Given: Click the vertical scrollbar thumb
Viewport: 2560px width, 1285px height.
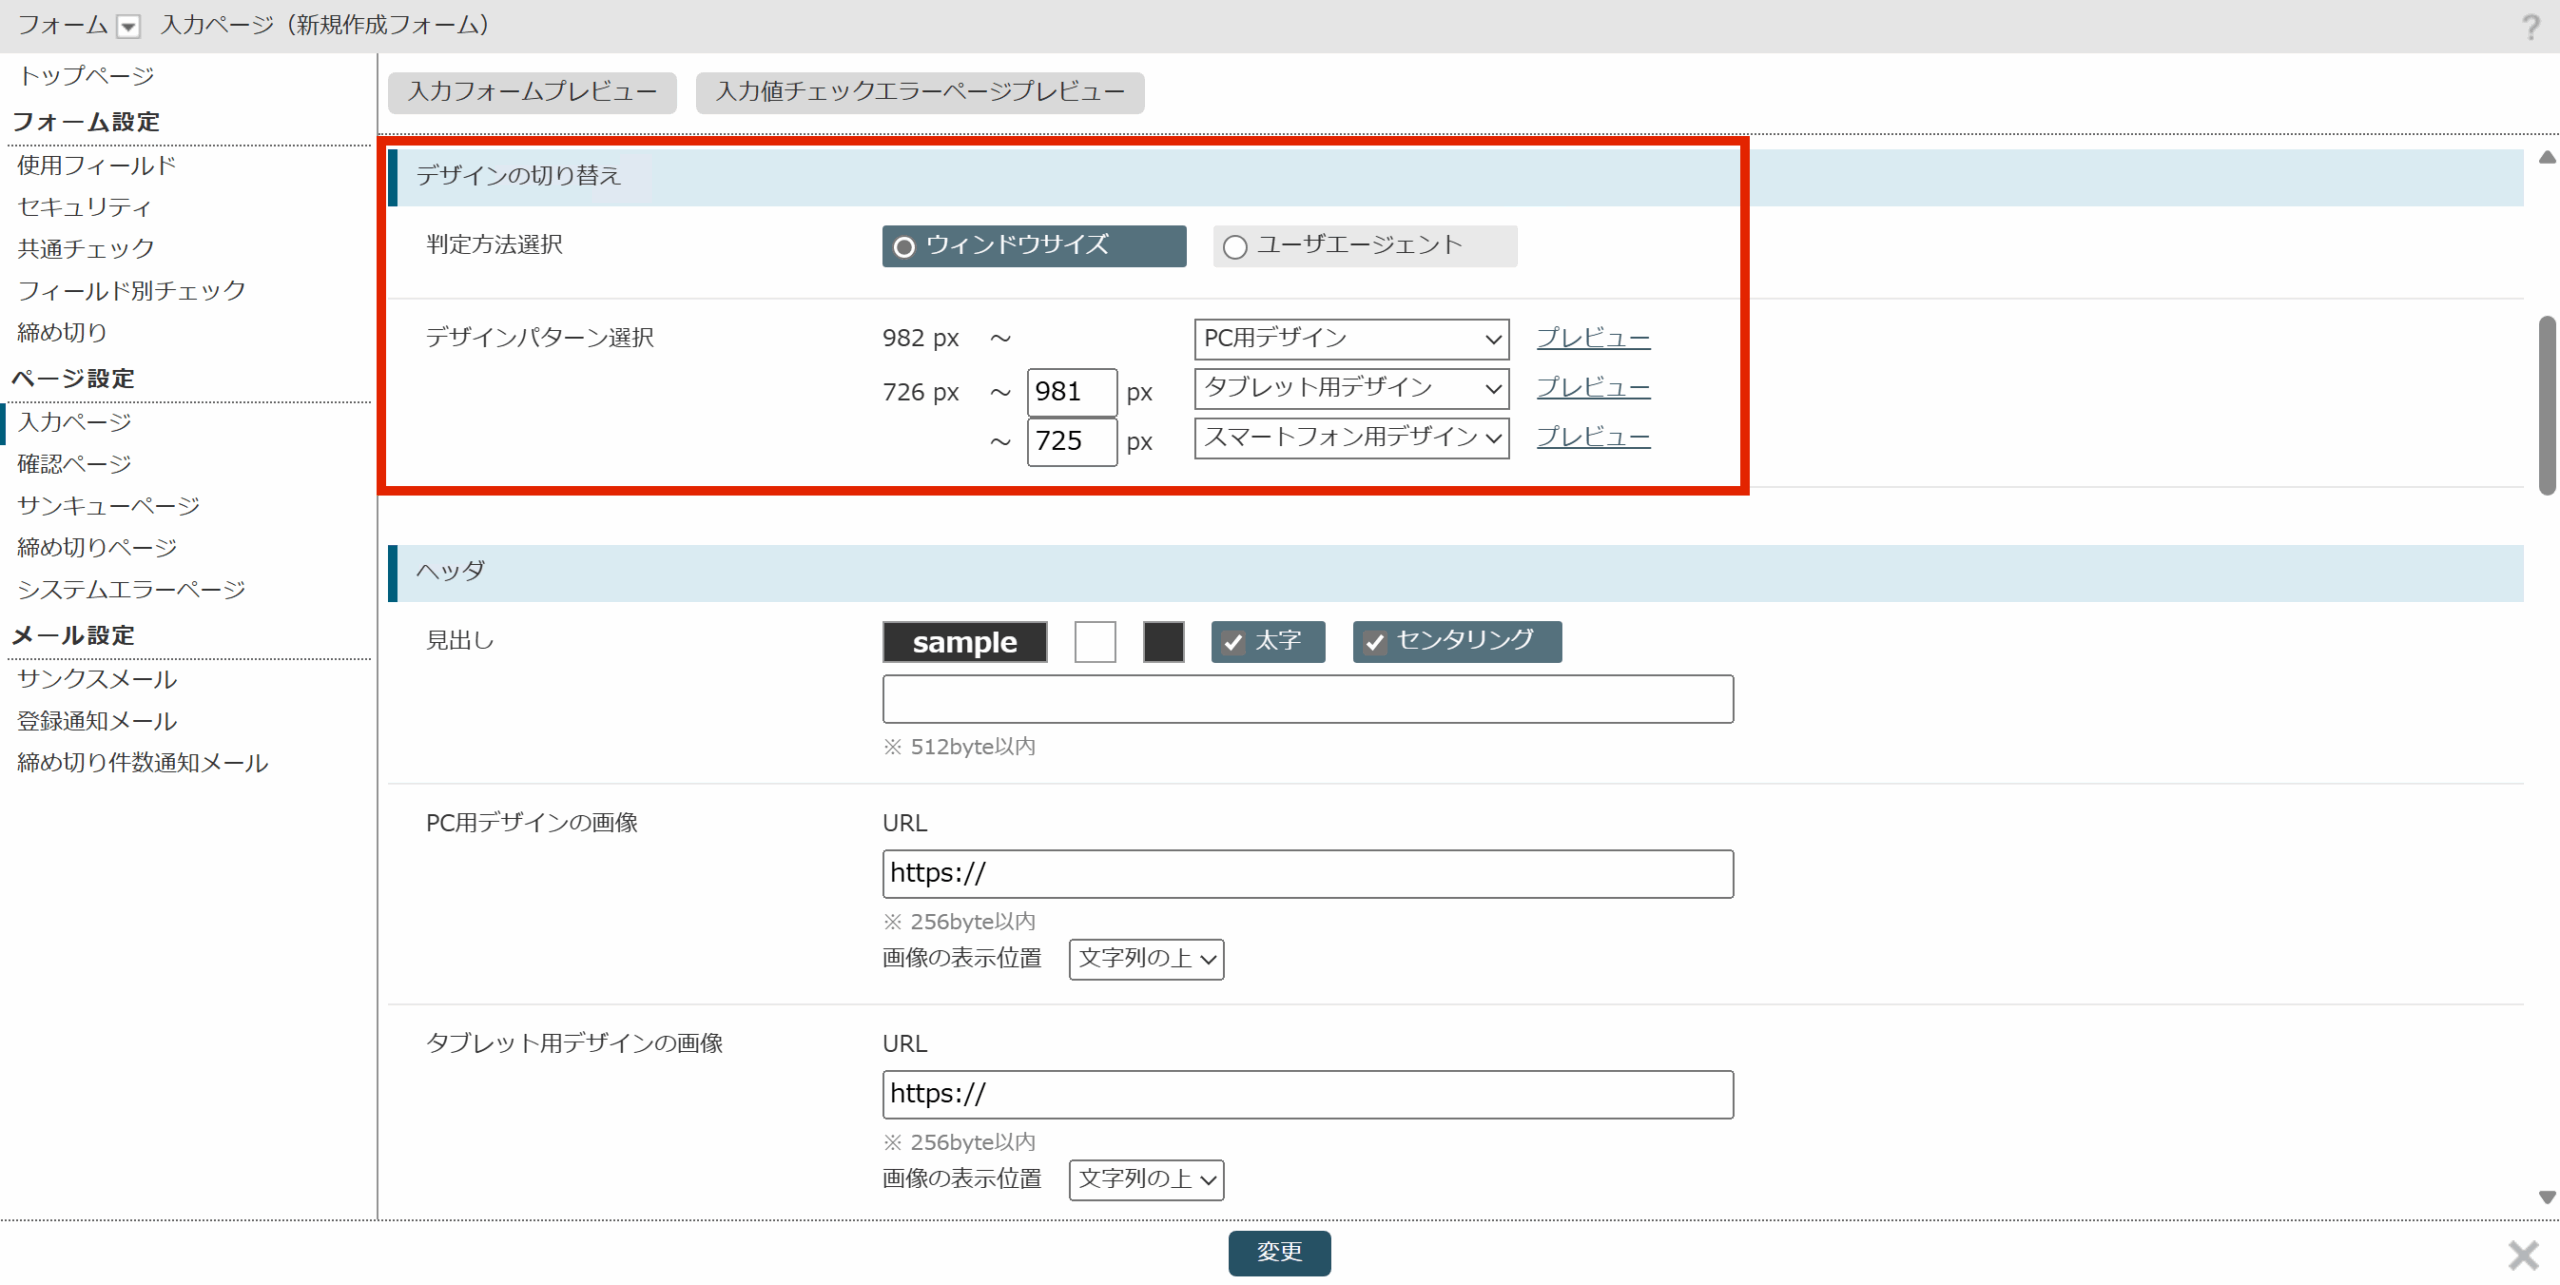Looking at the screenshot, I should 2547,405.
